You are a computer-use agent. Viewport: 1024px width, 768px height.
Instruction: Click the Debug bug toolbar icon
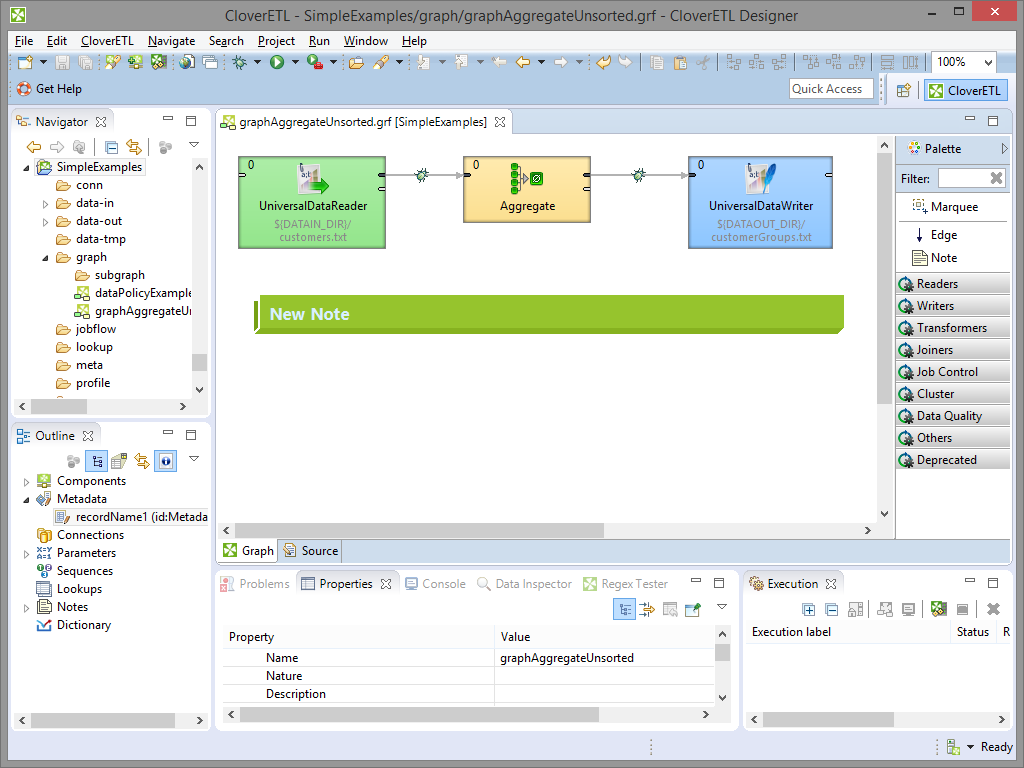(240, 62)
